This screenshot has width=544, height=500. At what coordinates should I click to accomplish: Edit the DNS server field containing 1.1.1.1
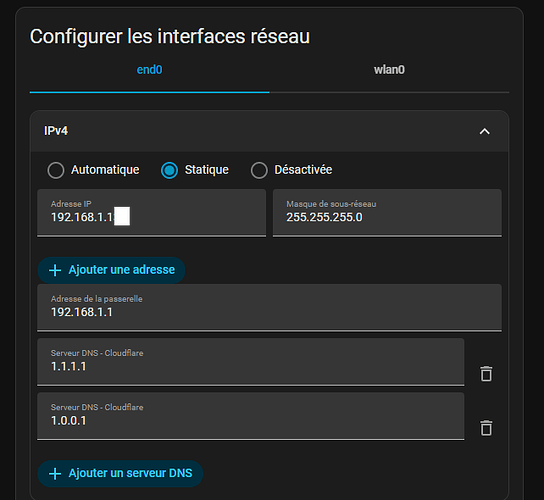pos(250,362)
